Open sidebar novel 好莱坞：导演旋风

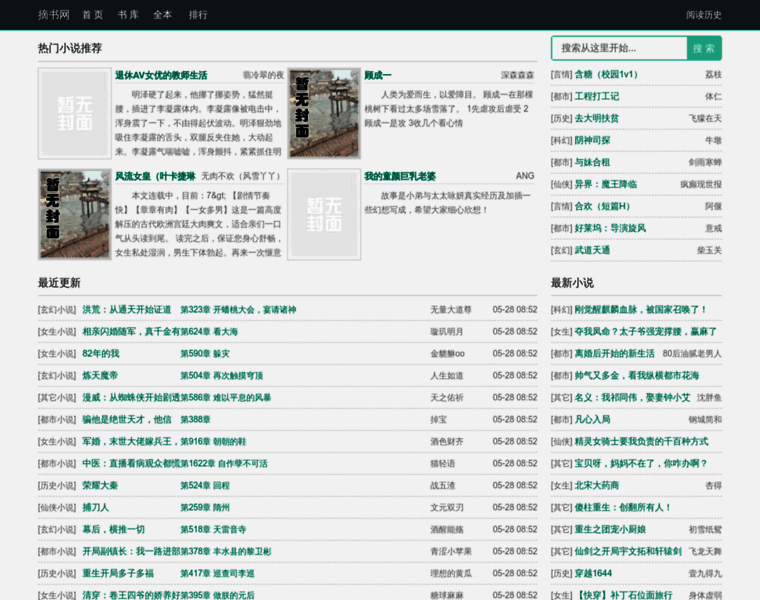610,228
